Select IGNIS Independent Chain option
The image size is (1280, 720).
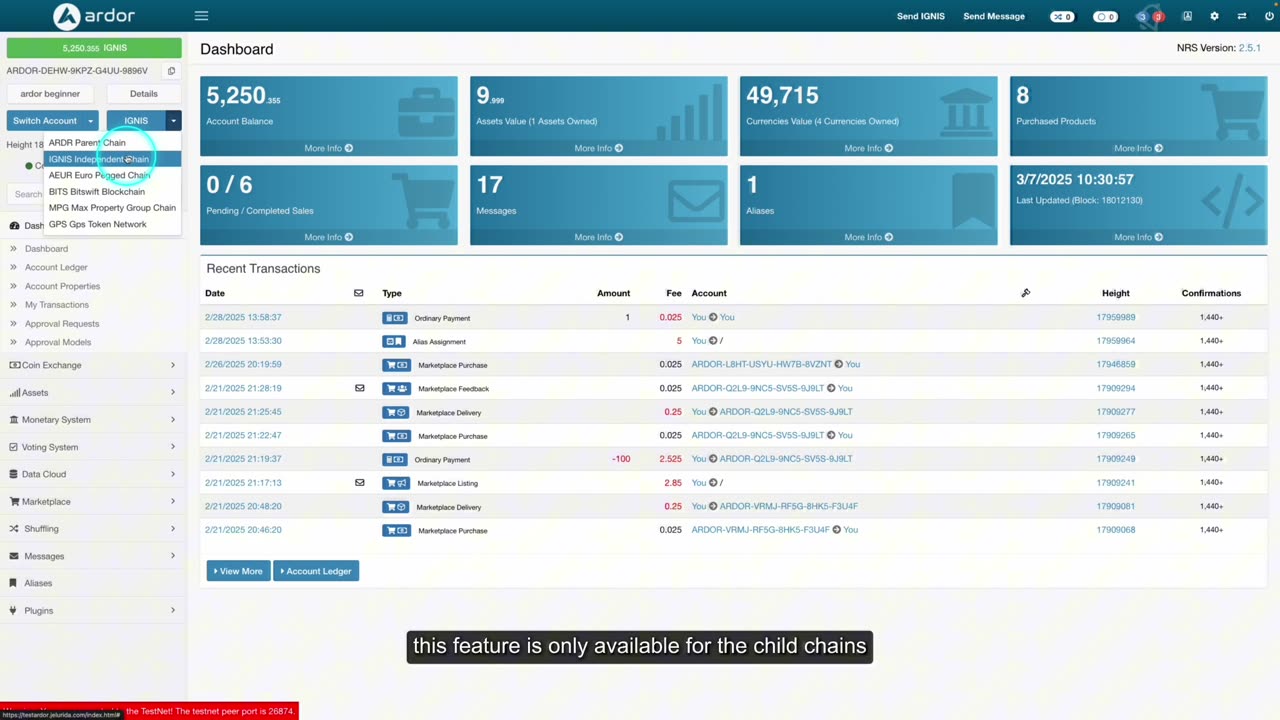(x=113, y=159)
